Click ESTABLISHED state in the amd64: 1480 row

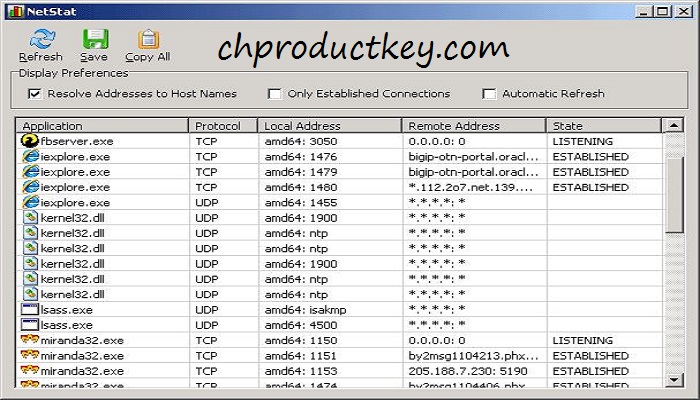point(591,187)
